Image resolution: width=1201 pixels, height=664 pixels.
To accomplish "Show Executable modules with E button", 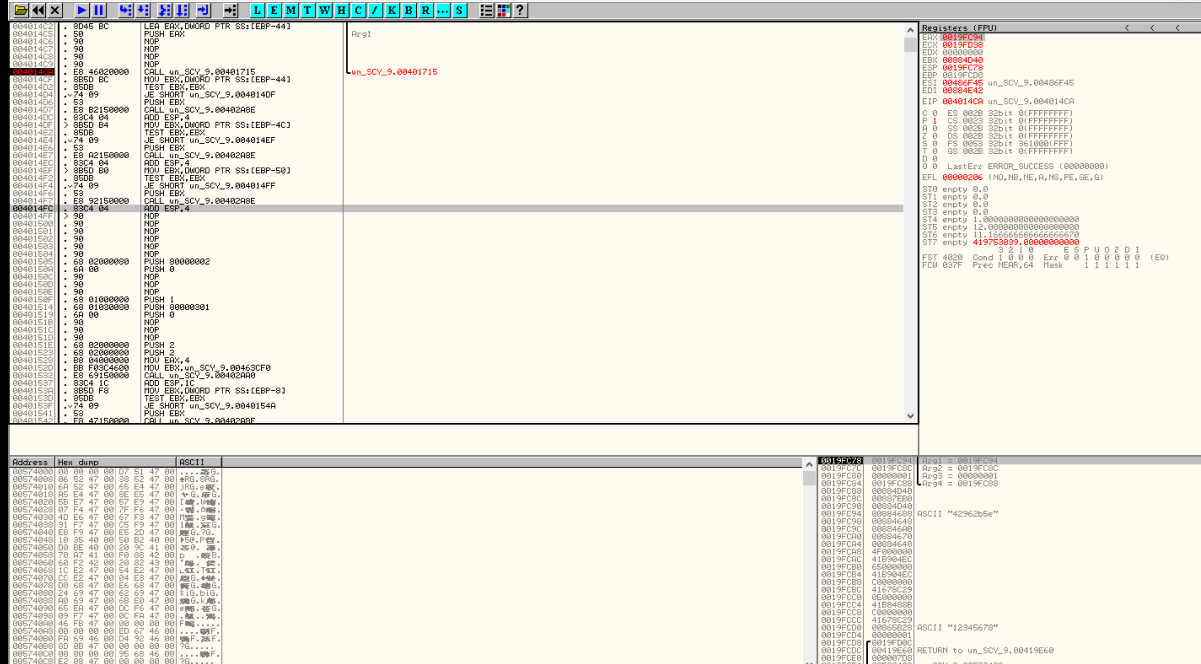I will tap(274, 10).
